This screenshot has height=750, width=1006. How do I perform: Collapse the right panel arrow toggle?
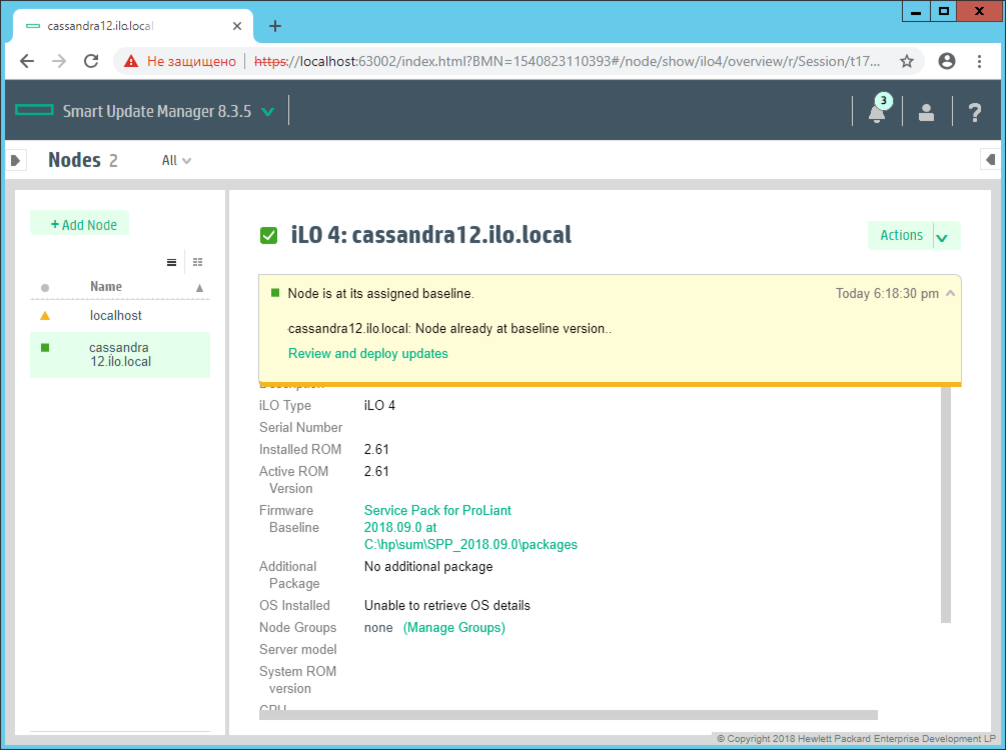point(990,159)
